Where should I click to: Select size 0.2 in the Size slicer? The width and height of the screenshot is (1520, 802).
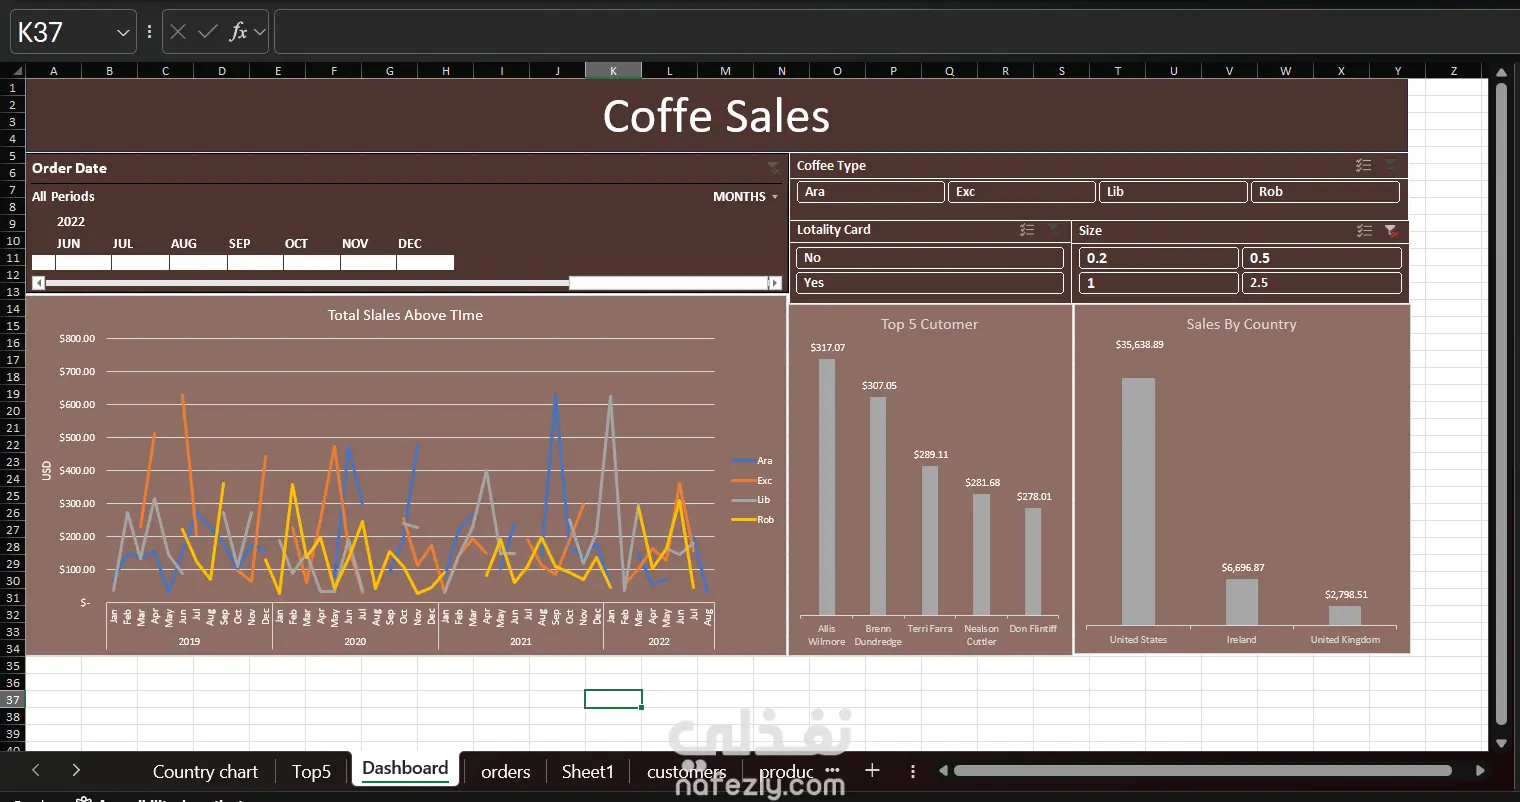pyautogui.click(x=1159, y=258)
